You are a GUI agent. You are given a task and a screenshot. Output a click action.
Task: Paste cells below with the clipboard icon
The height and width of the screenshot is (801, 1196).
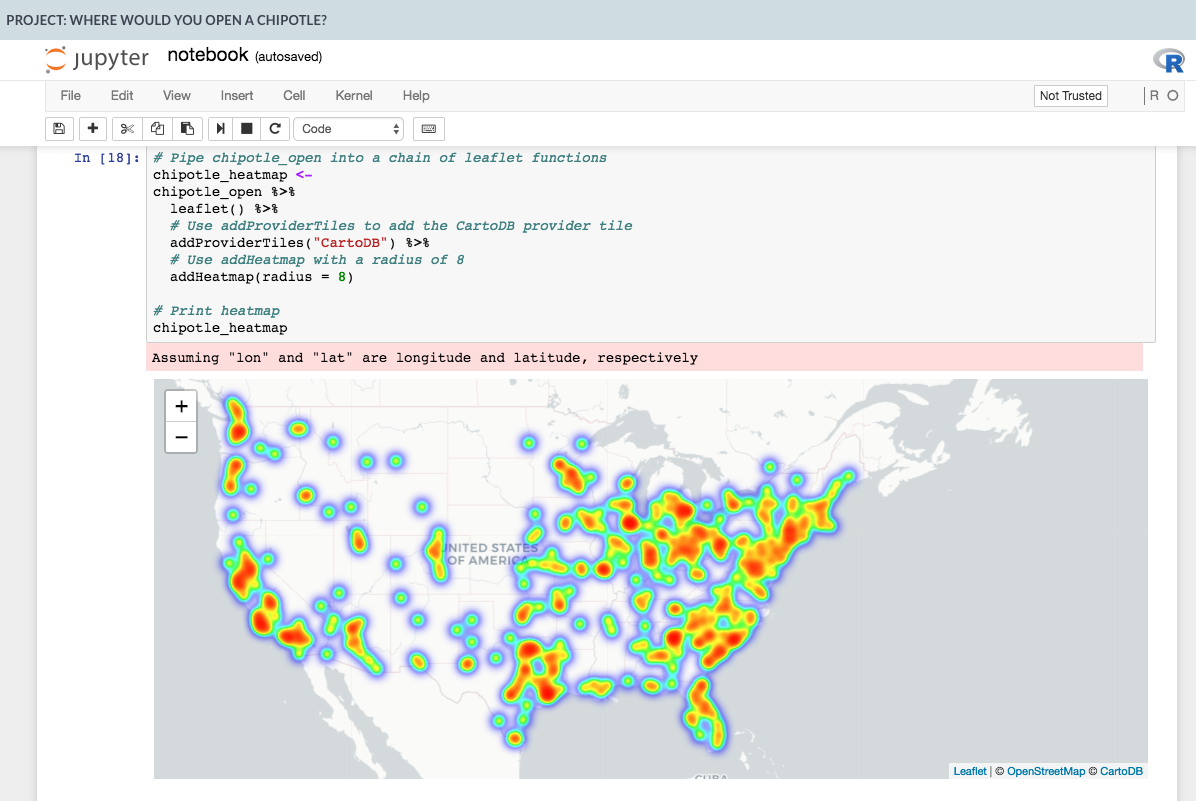pyautogui.click(x=187, y=129)
